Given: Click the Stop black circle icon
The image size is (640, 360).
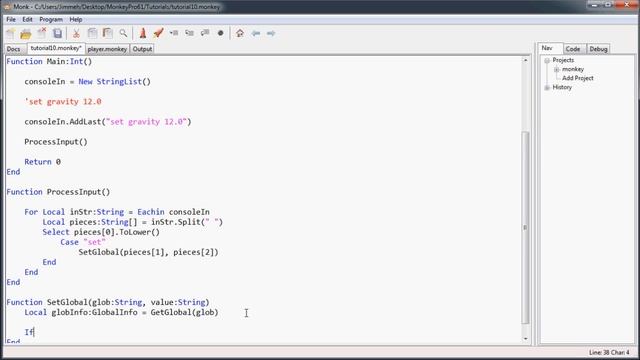Looking at the screenshot, I should point(220,33).
